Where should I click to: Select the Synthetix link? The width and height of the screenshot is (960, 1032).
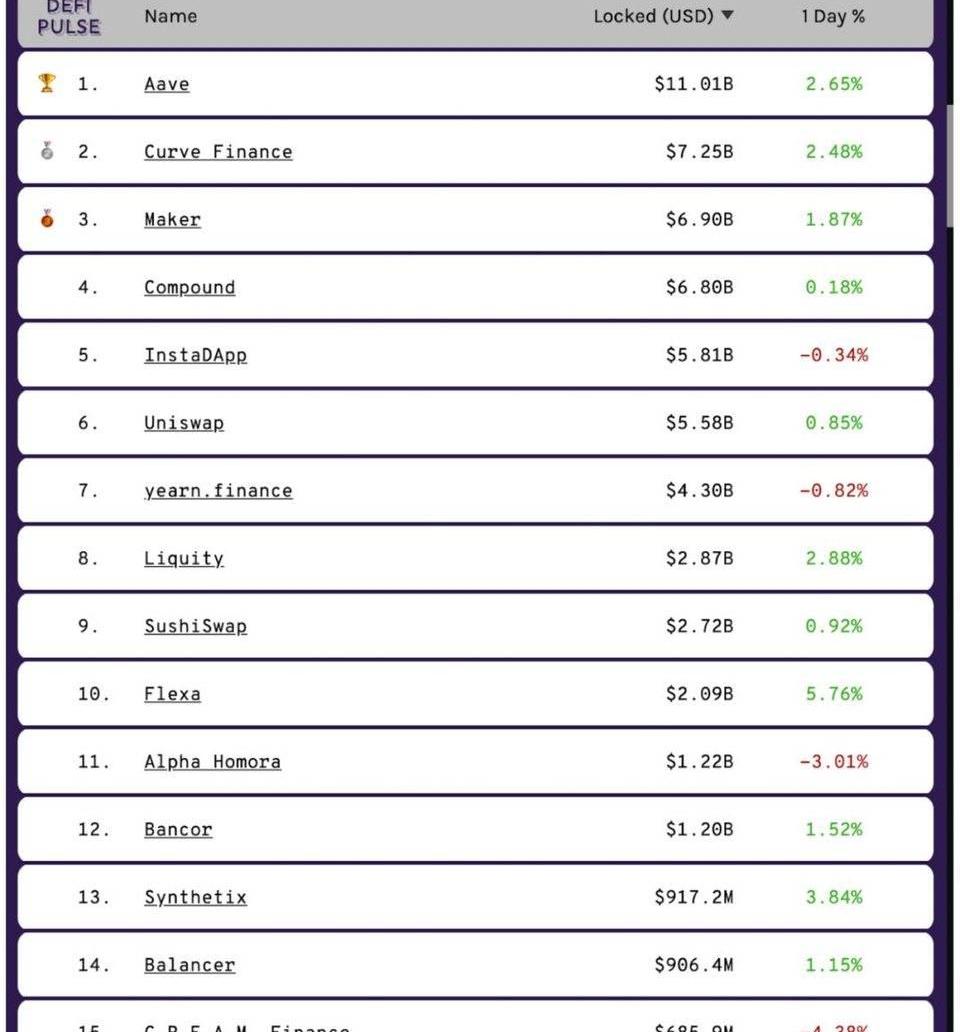click(195, 898)
